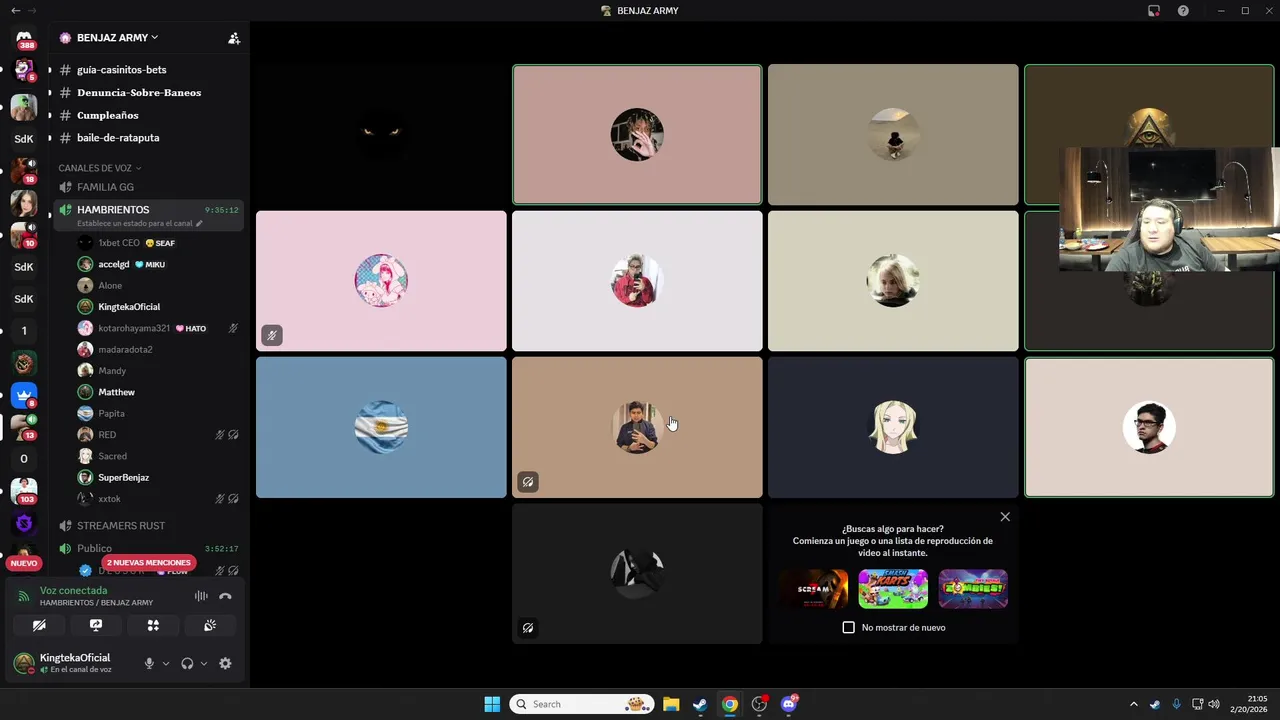Open microphone input options chevron

166,663
